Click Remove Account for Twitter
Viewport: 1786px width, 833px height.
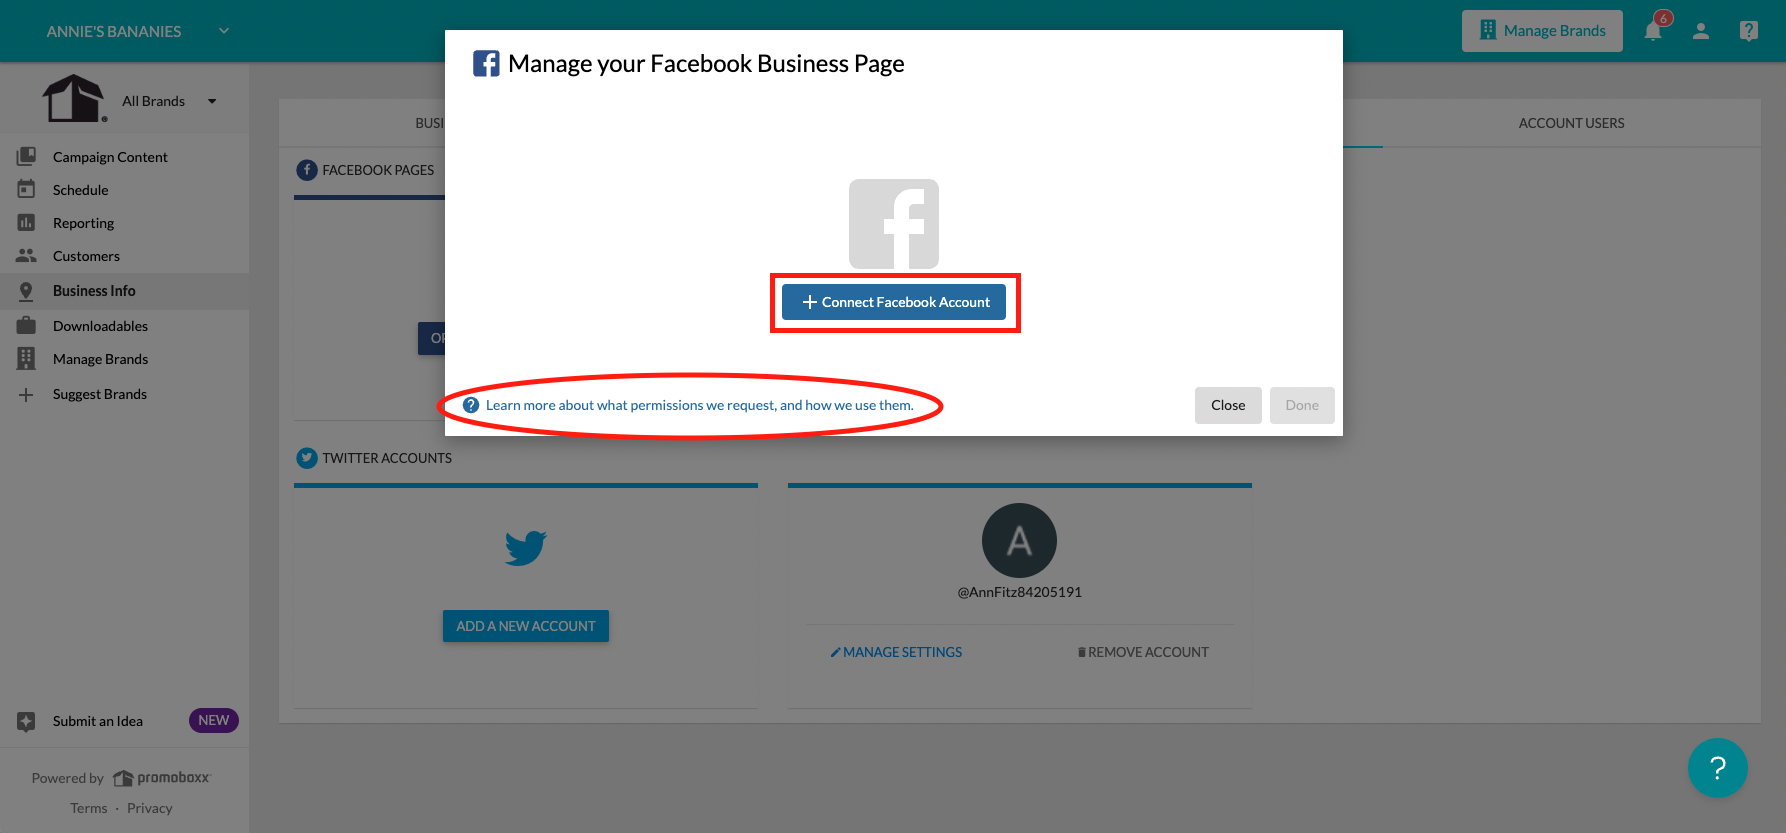(1143, 652)
